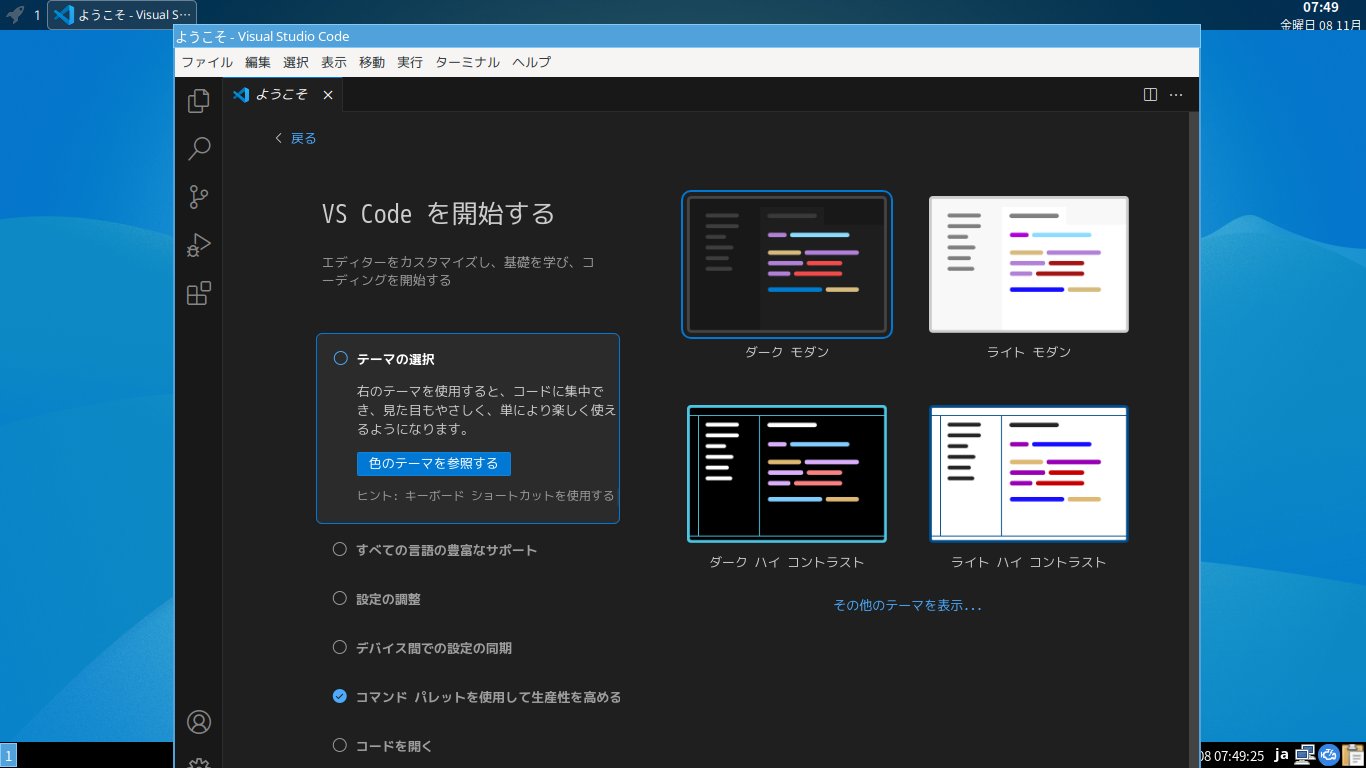Click the ja keyboard layout indicator
This screenshot has height=768, width=1366.
[x=1281, y=755]
